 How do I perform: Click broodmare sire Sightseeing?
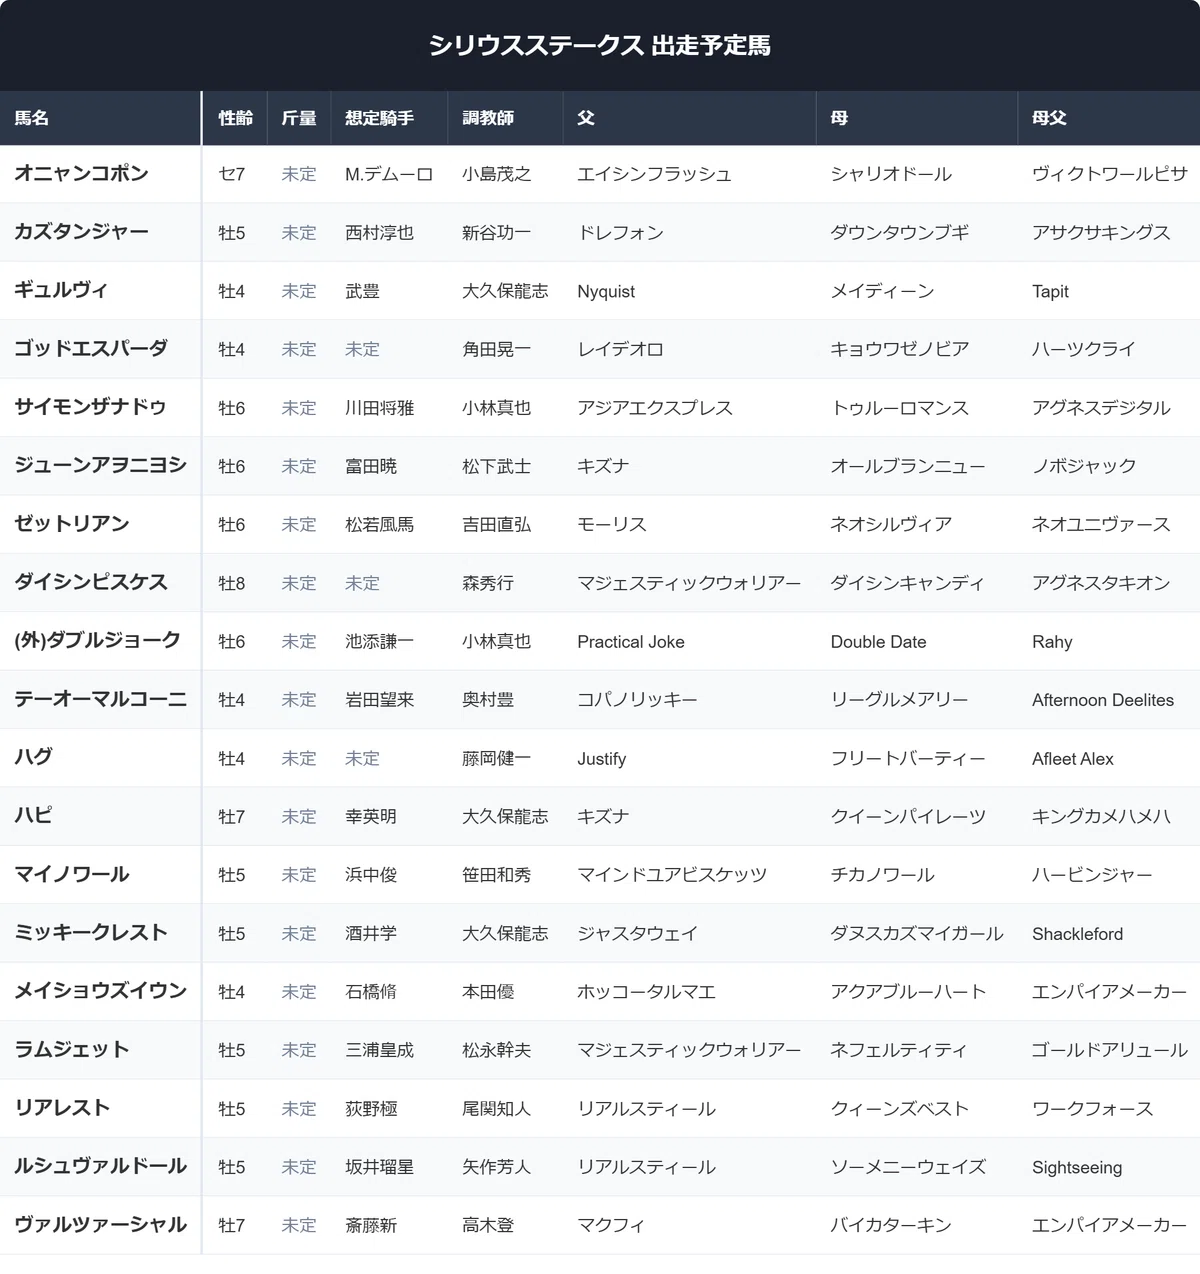(x=1077, y=1167)
